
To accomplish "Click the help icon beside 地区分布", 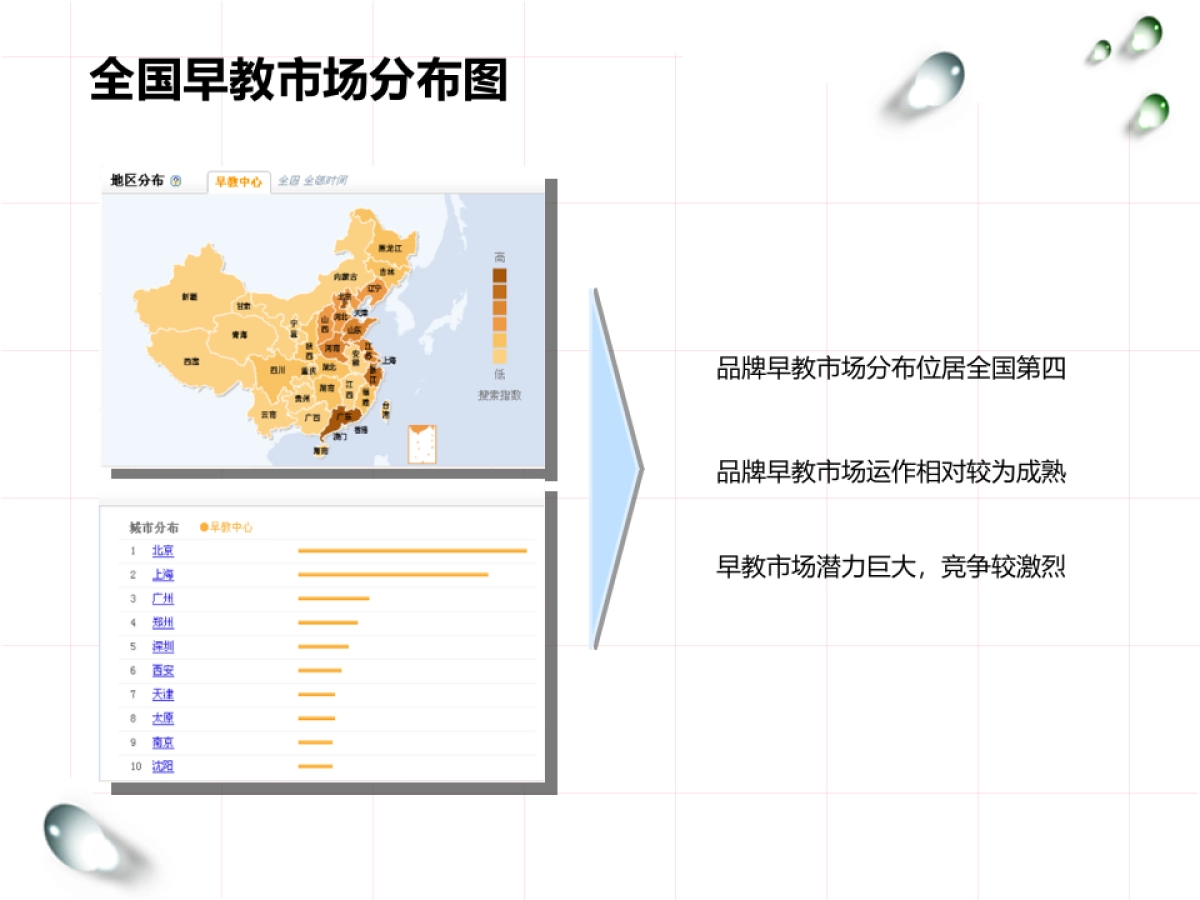I will click(x=175, y=181).
